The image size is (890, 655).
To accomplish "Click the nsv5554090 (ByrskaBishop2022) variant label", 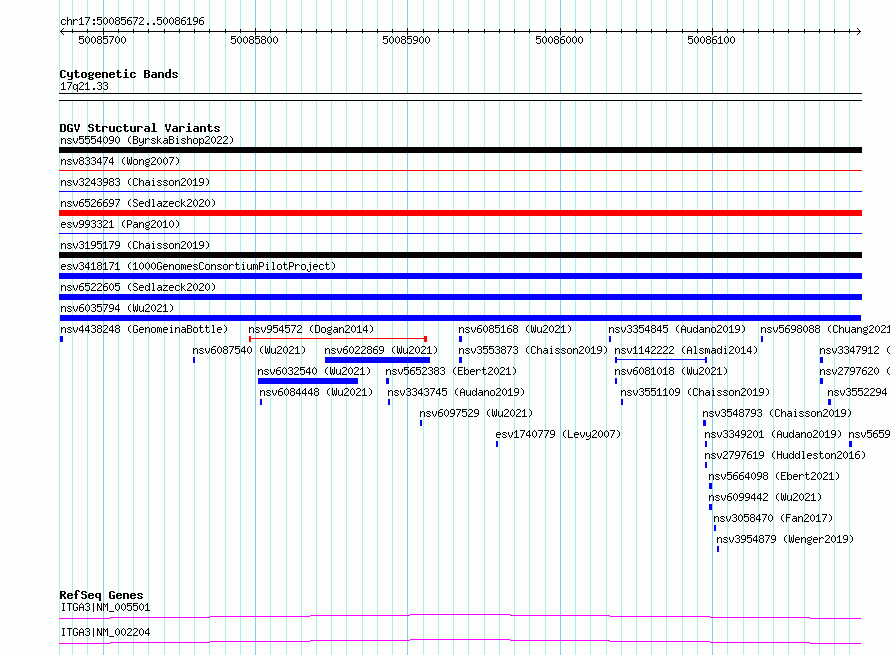I will coord(147,140).
